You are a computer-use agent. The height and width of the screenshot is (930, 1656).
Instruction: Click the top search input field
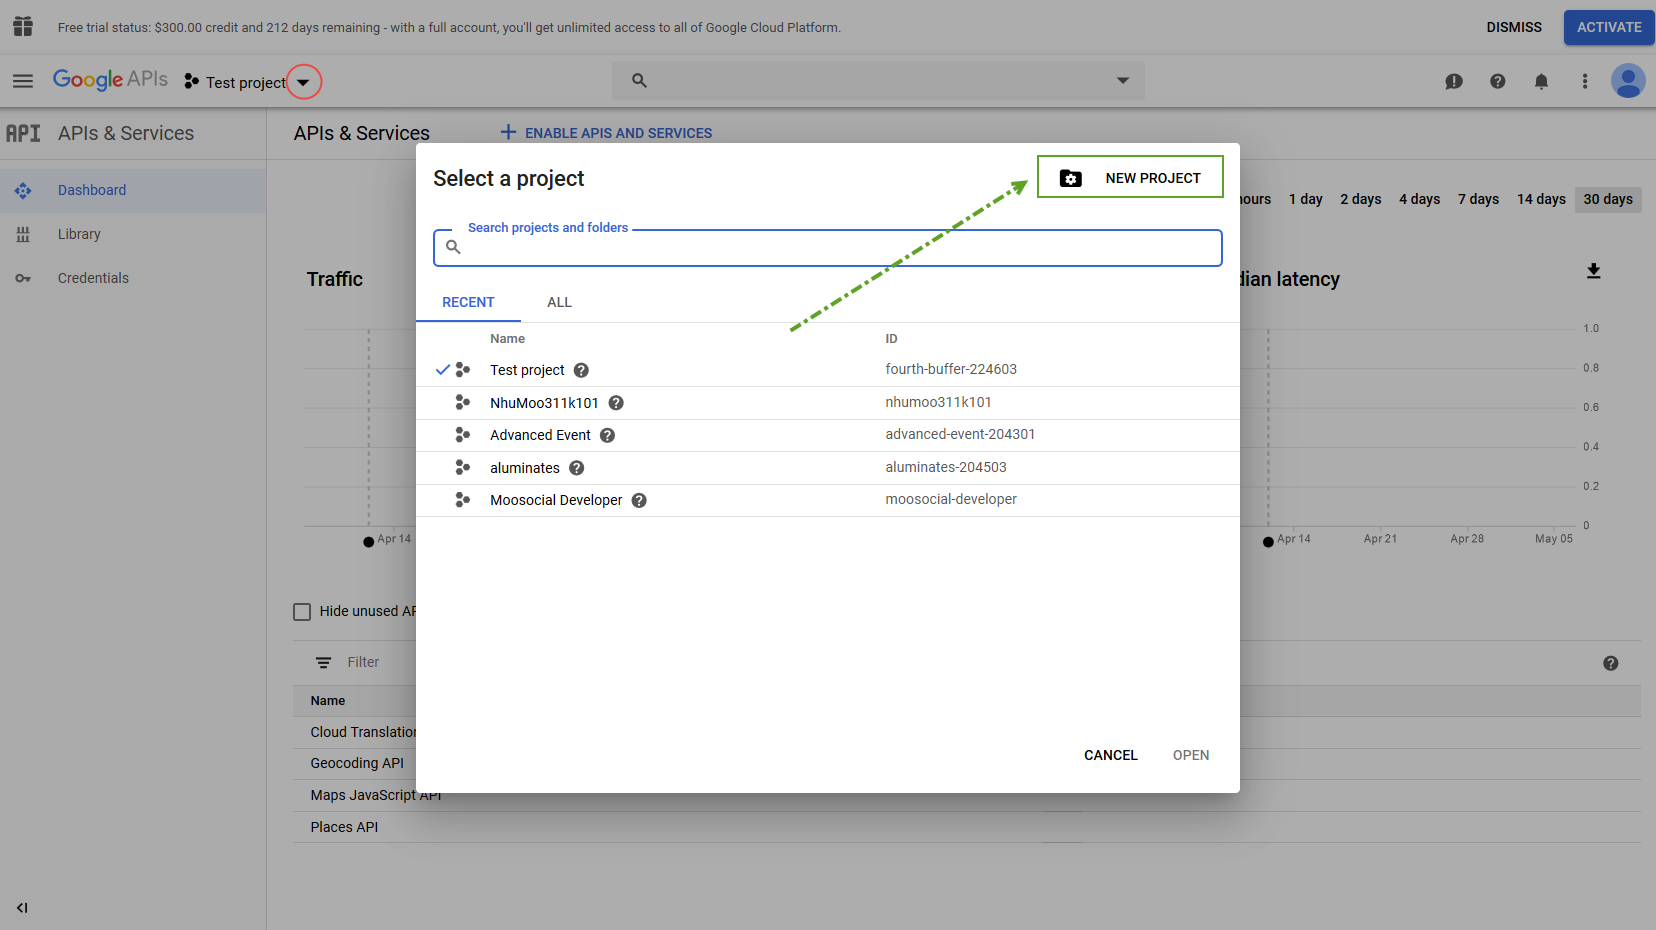(x=878, y=81)
